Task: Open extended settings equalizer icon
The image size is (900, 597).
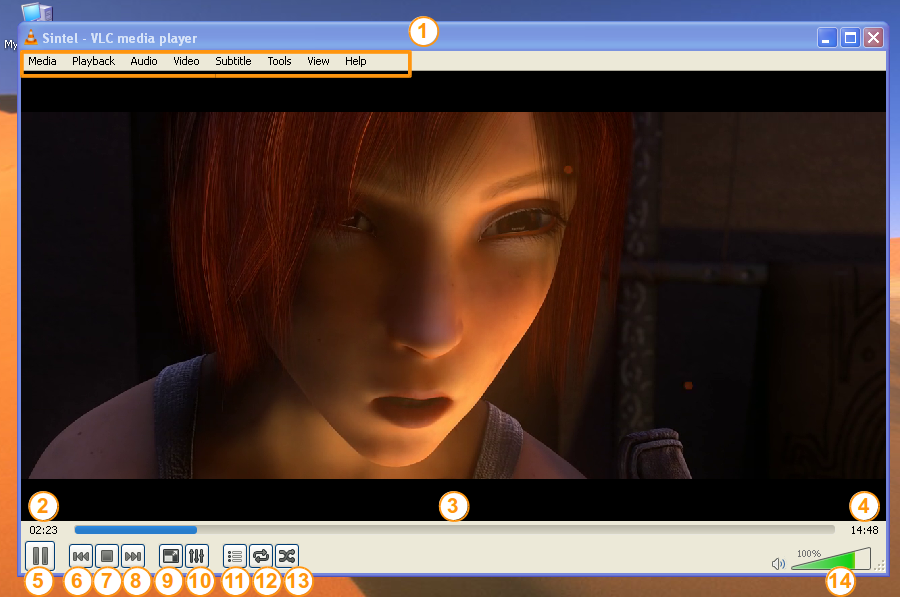Action: coord(196,556)
